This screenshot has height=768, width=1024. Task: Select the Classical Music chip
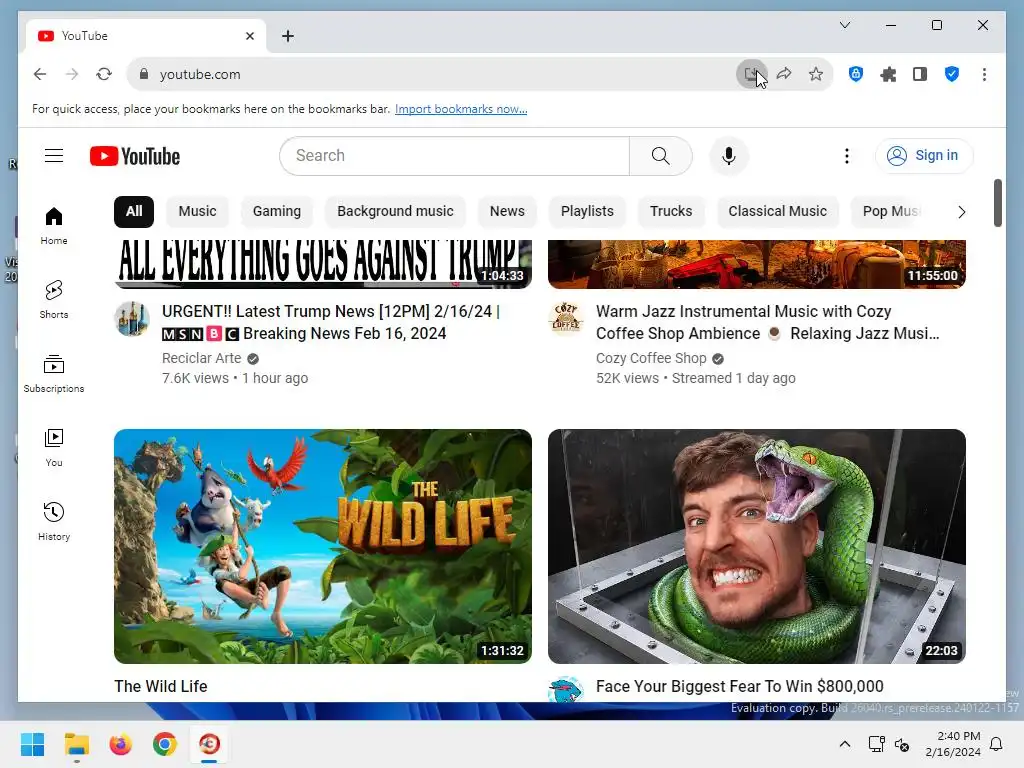tap(777, 212)
